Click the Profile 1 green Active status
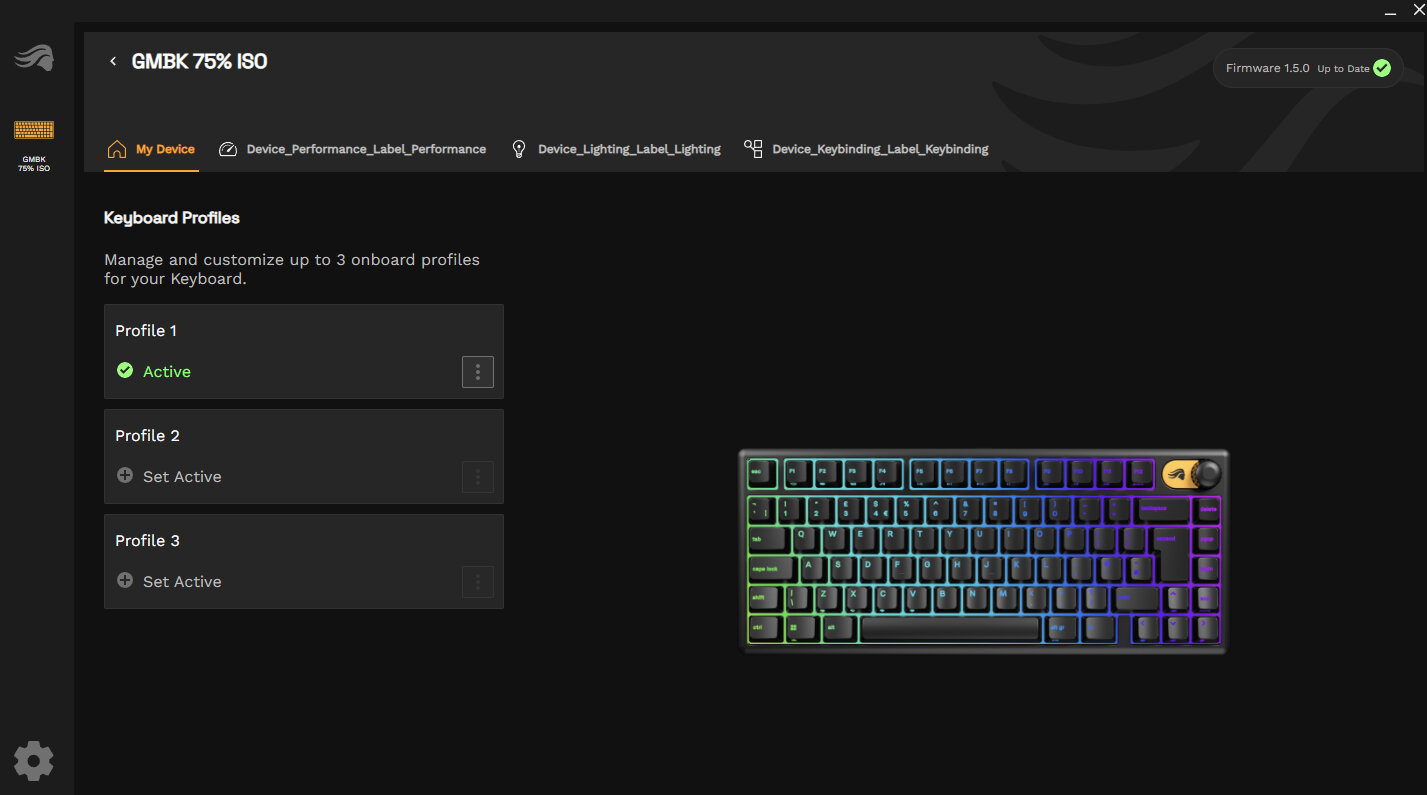The image size is (1427, 795). coord(154,371)
